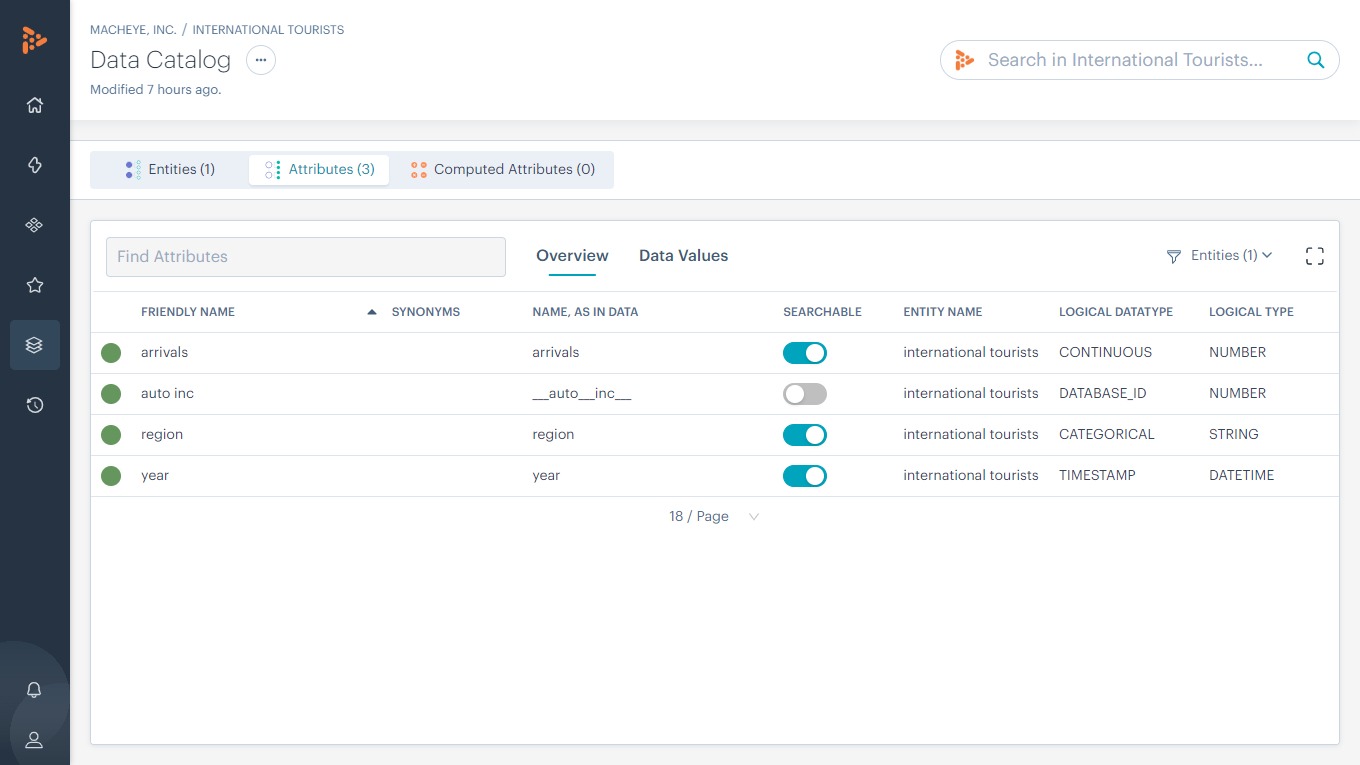Click INTERNATIONAL TOURISTS breadcrumb link
This screenshot has height=765, width=1360.
pyautogui.click(x=268, y=30)
